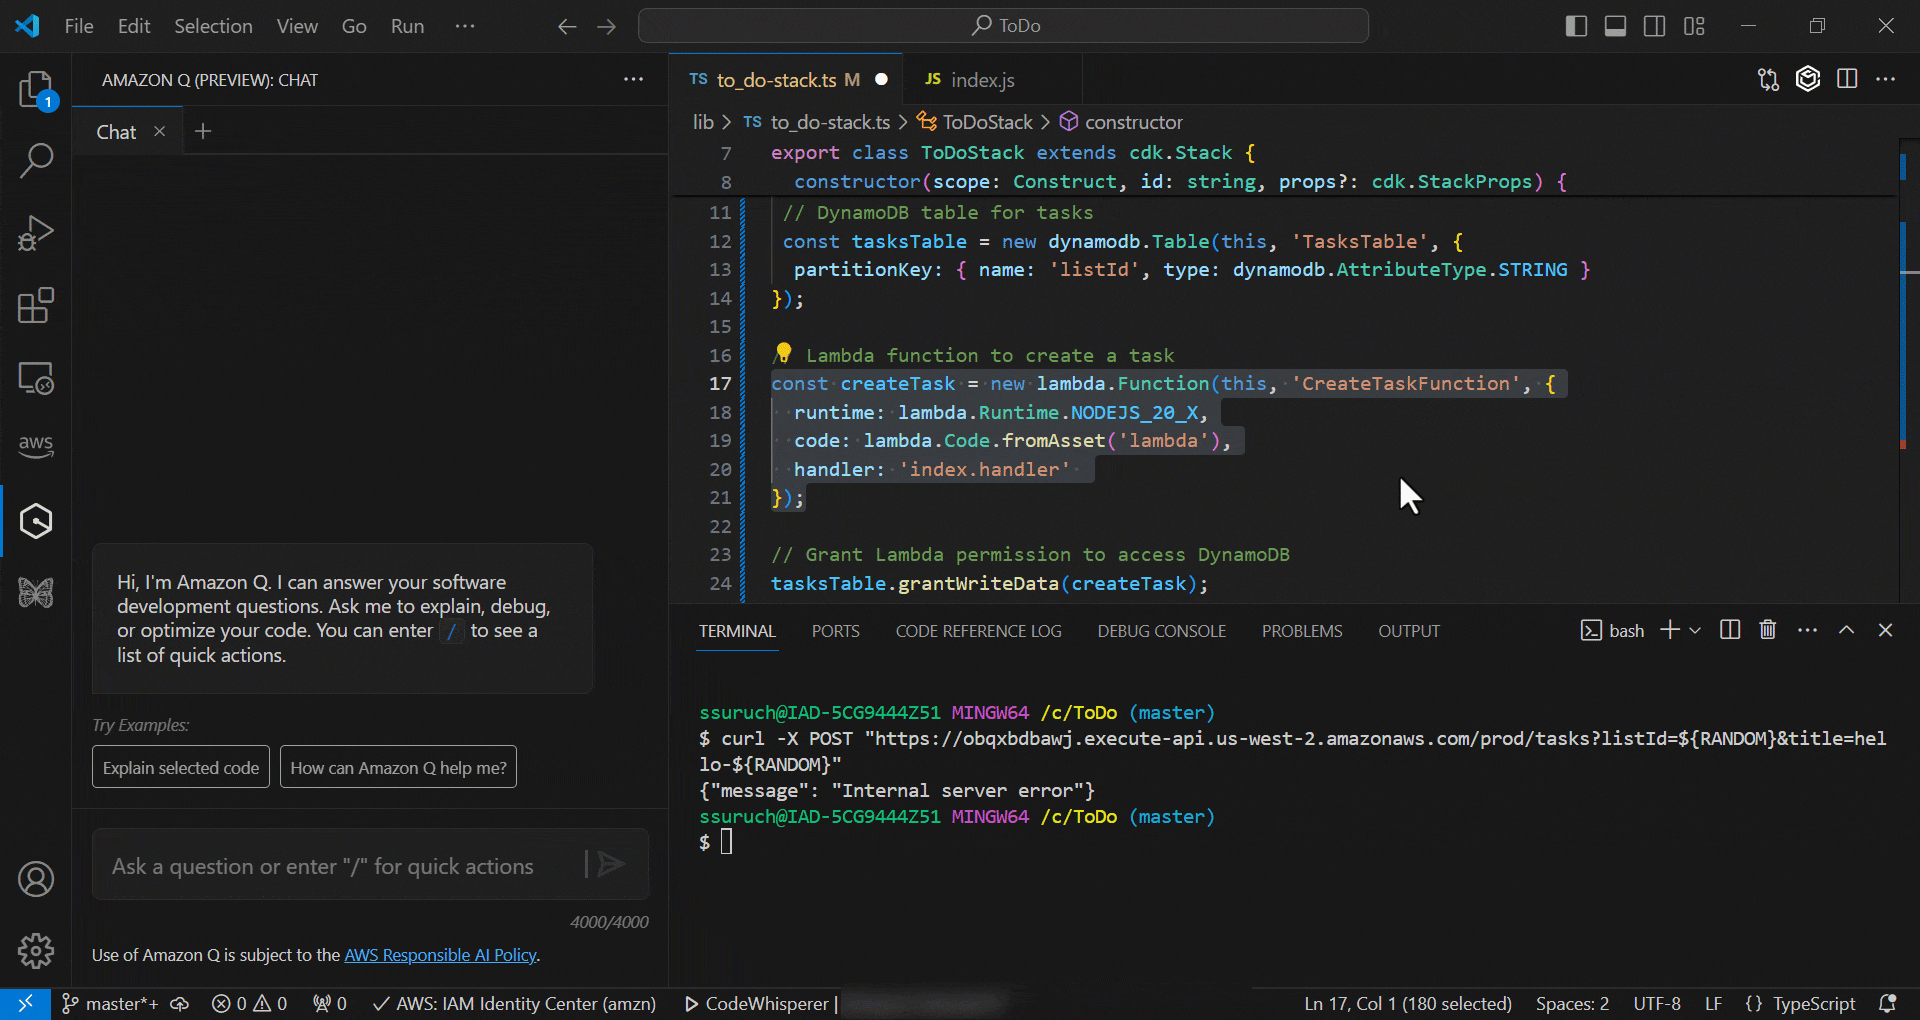1920x1020 pixels.
Task: Open terminal more actions ellipsis menu
Action: click(x=1808, y=630)
